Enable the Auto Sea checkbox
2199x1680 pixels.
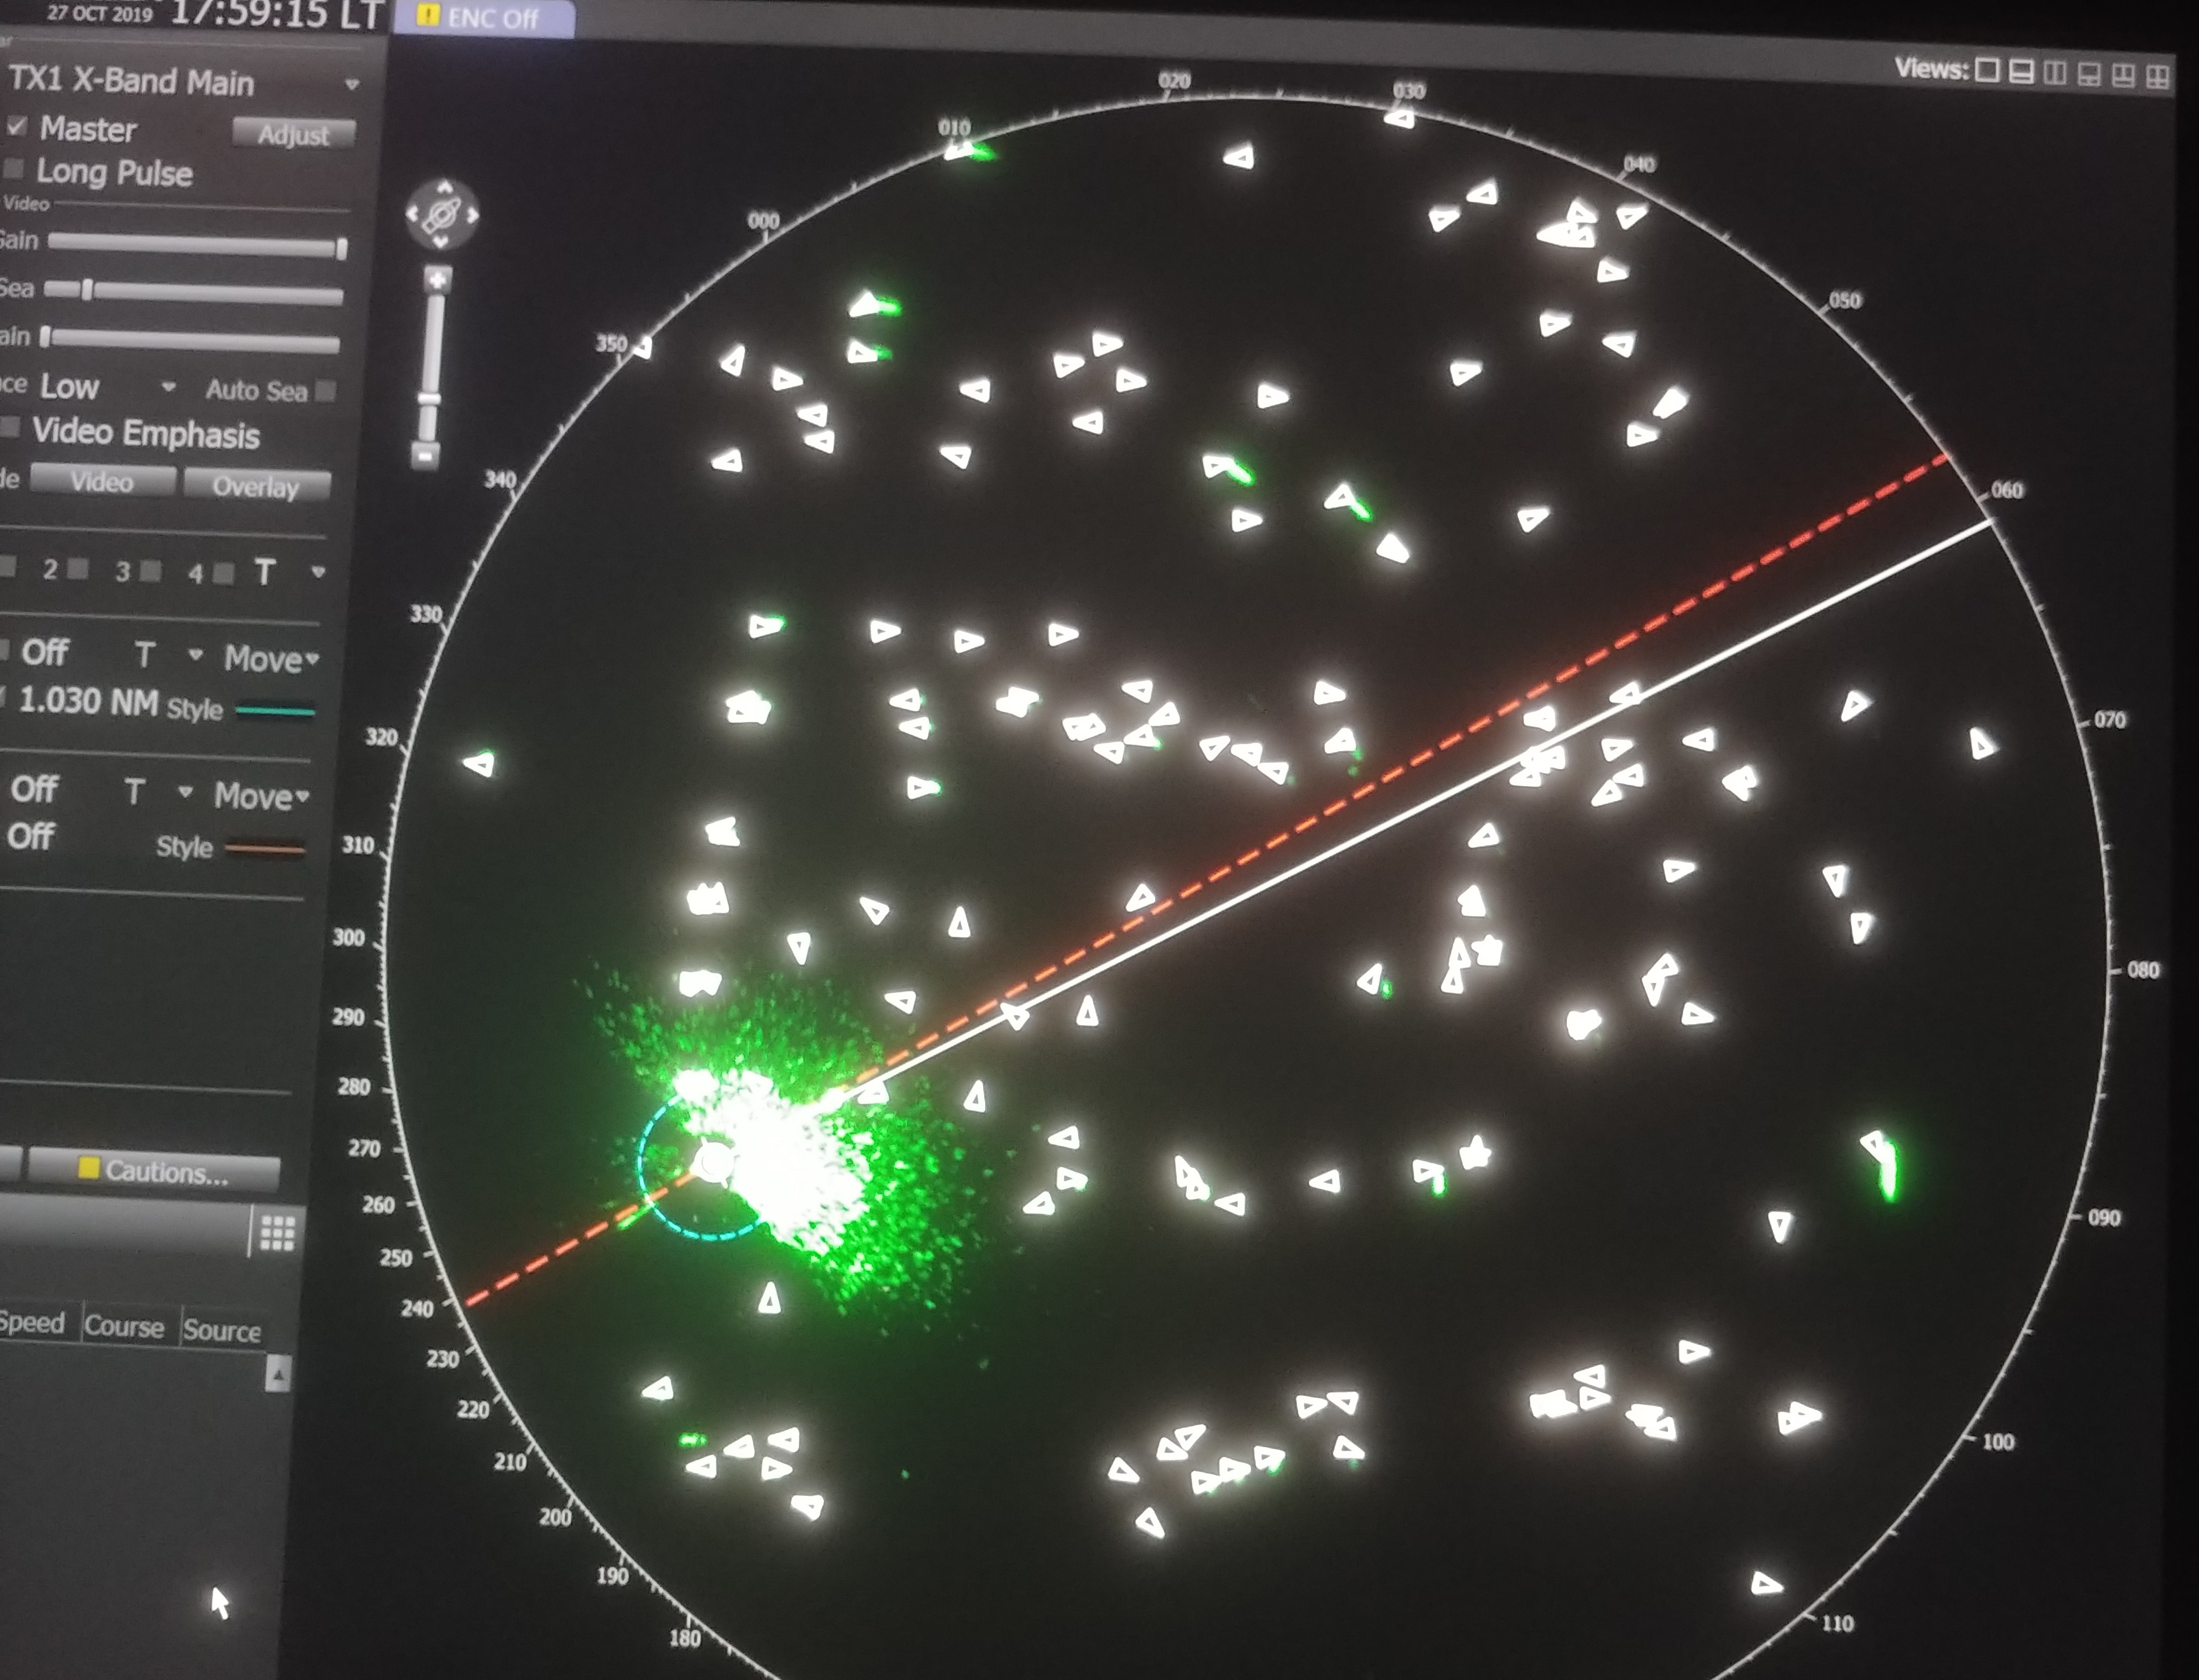[x=325, y=391]
